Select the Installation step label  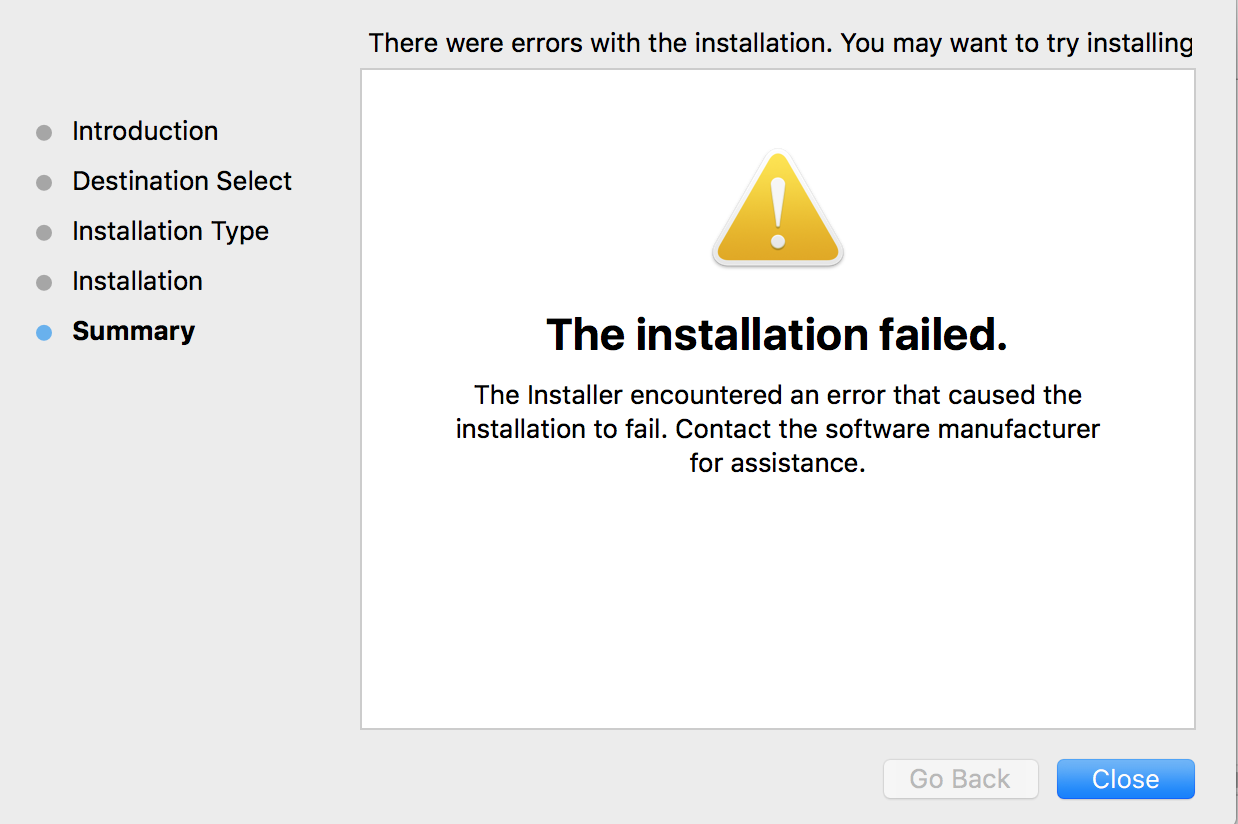(x=137, y=281)
